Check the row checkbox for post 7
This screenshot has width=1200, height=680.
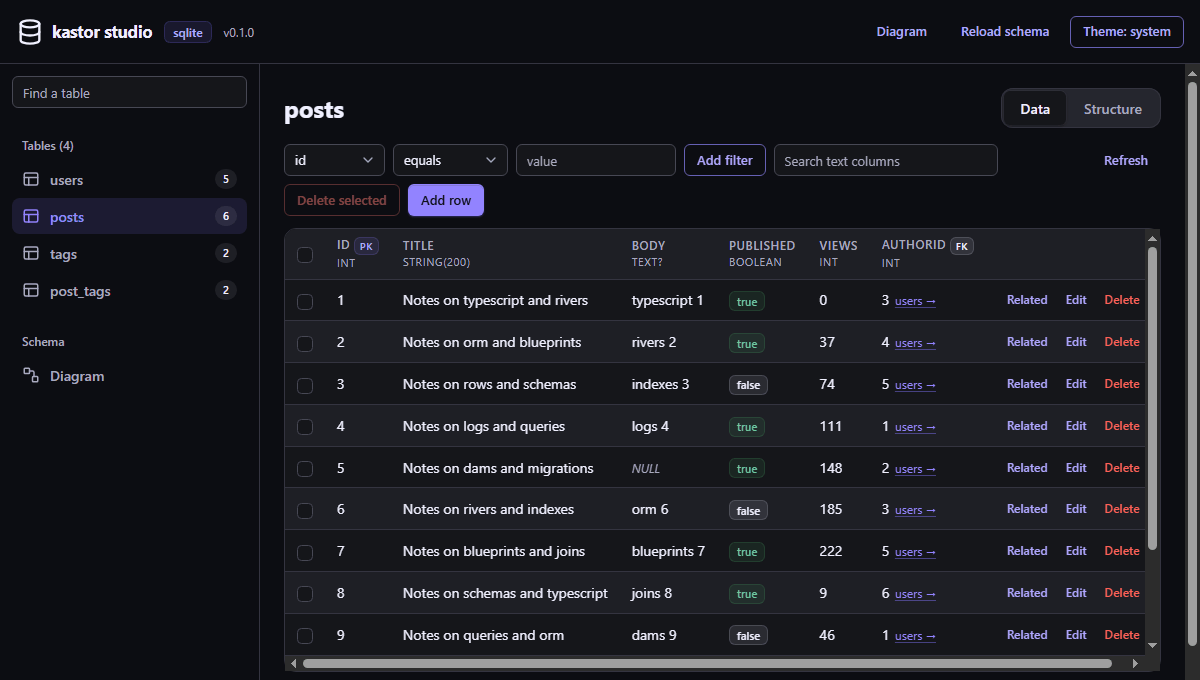click(x=305, y=552)
